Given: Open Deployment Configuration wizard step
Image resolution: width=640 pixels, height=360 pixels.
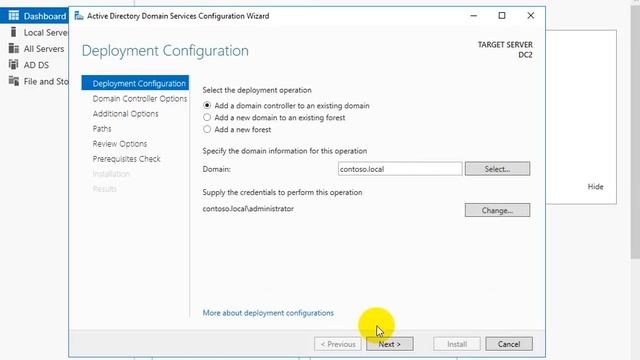Looking at the screenshot, I should click(135, 83).
